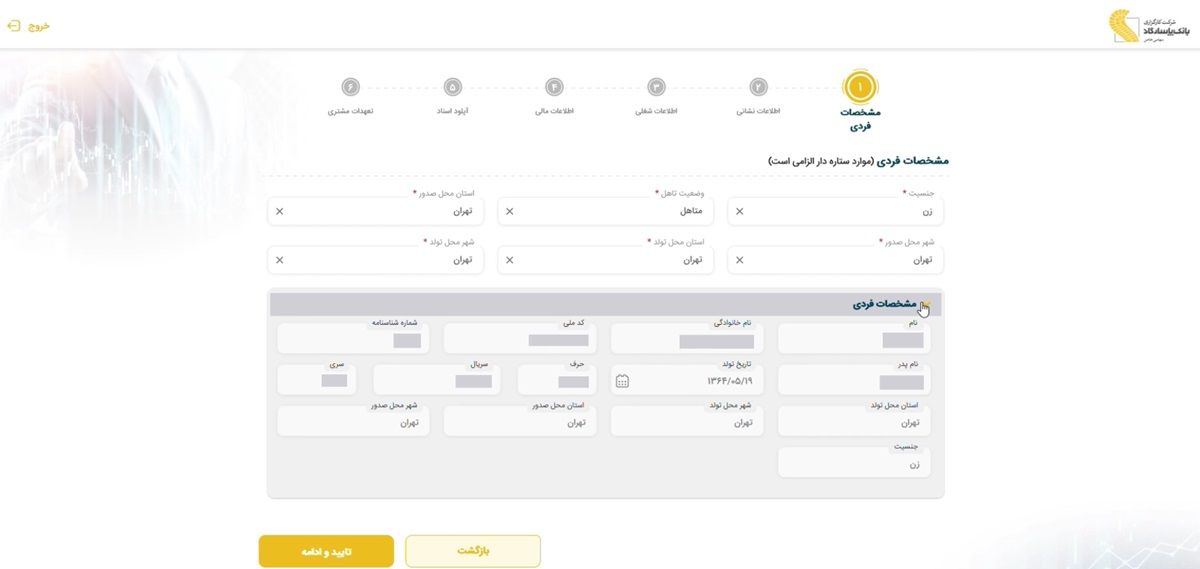Open top شهر محل صدور dropdown
This screenshot has height=569, width=1200.
(x=836, y=260)
